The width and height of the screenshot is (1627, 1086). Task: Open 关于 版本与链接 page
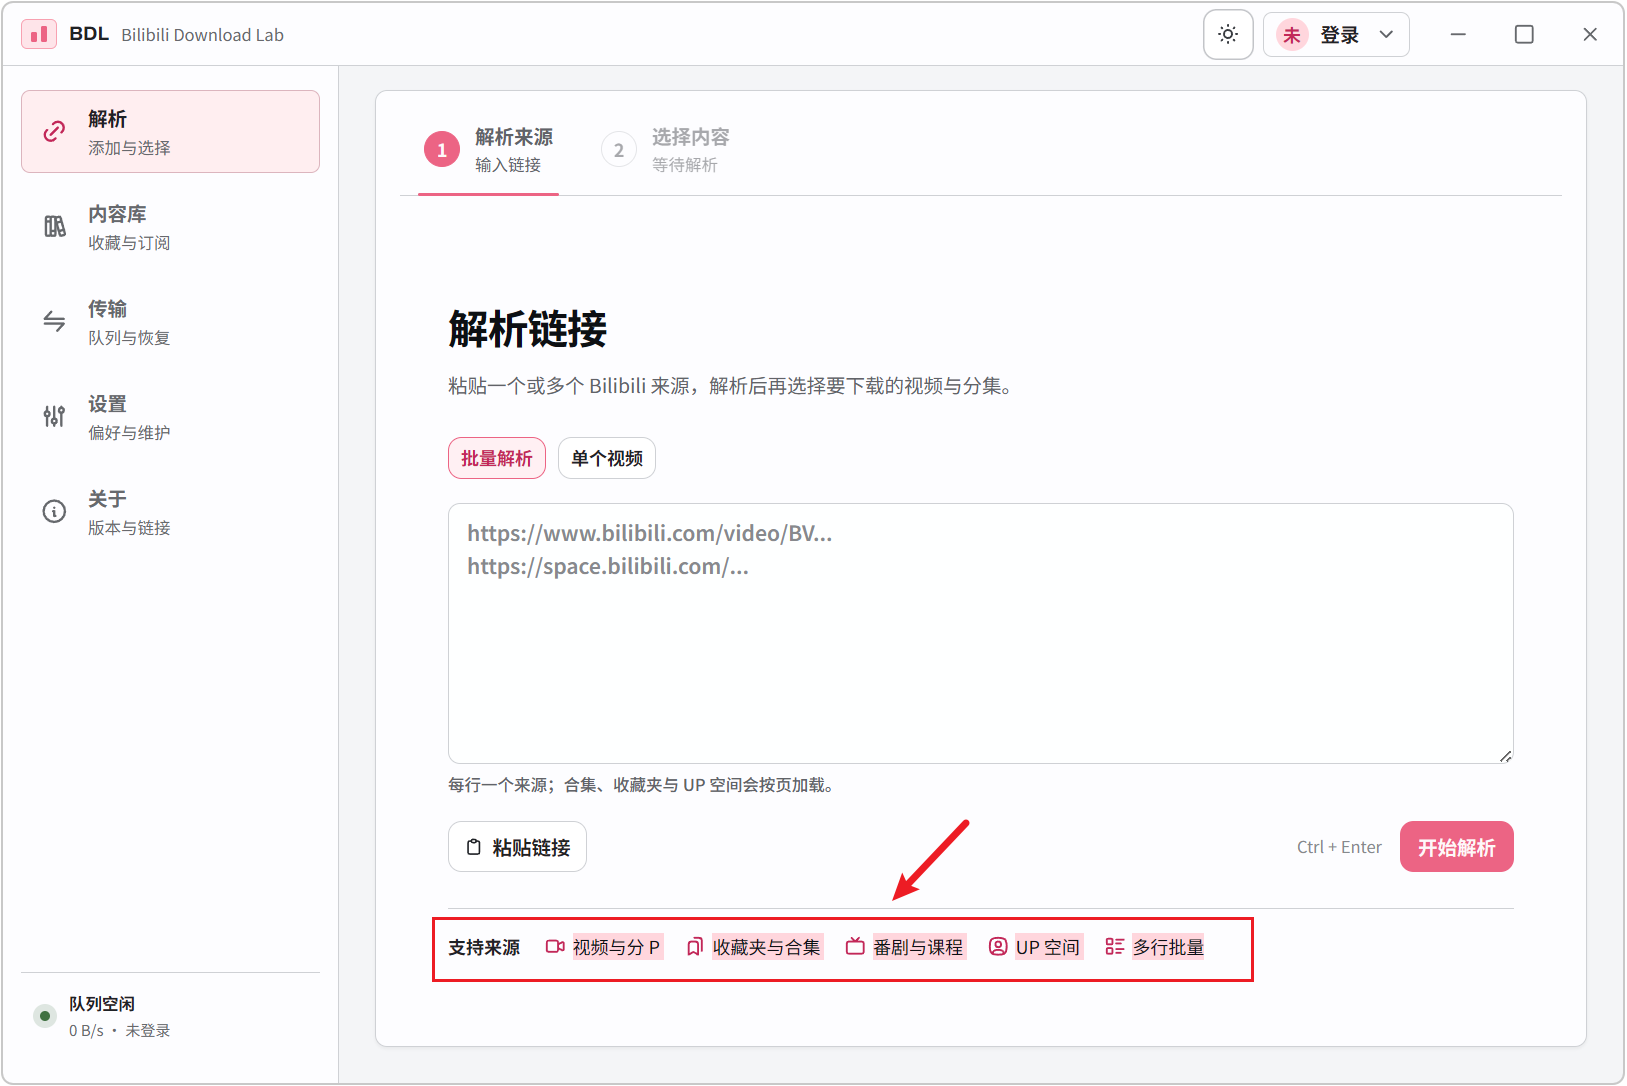(x=170, y=512)
